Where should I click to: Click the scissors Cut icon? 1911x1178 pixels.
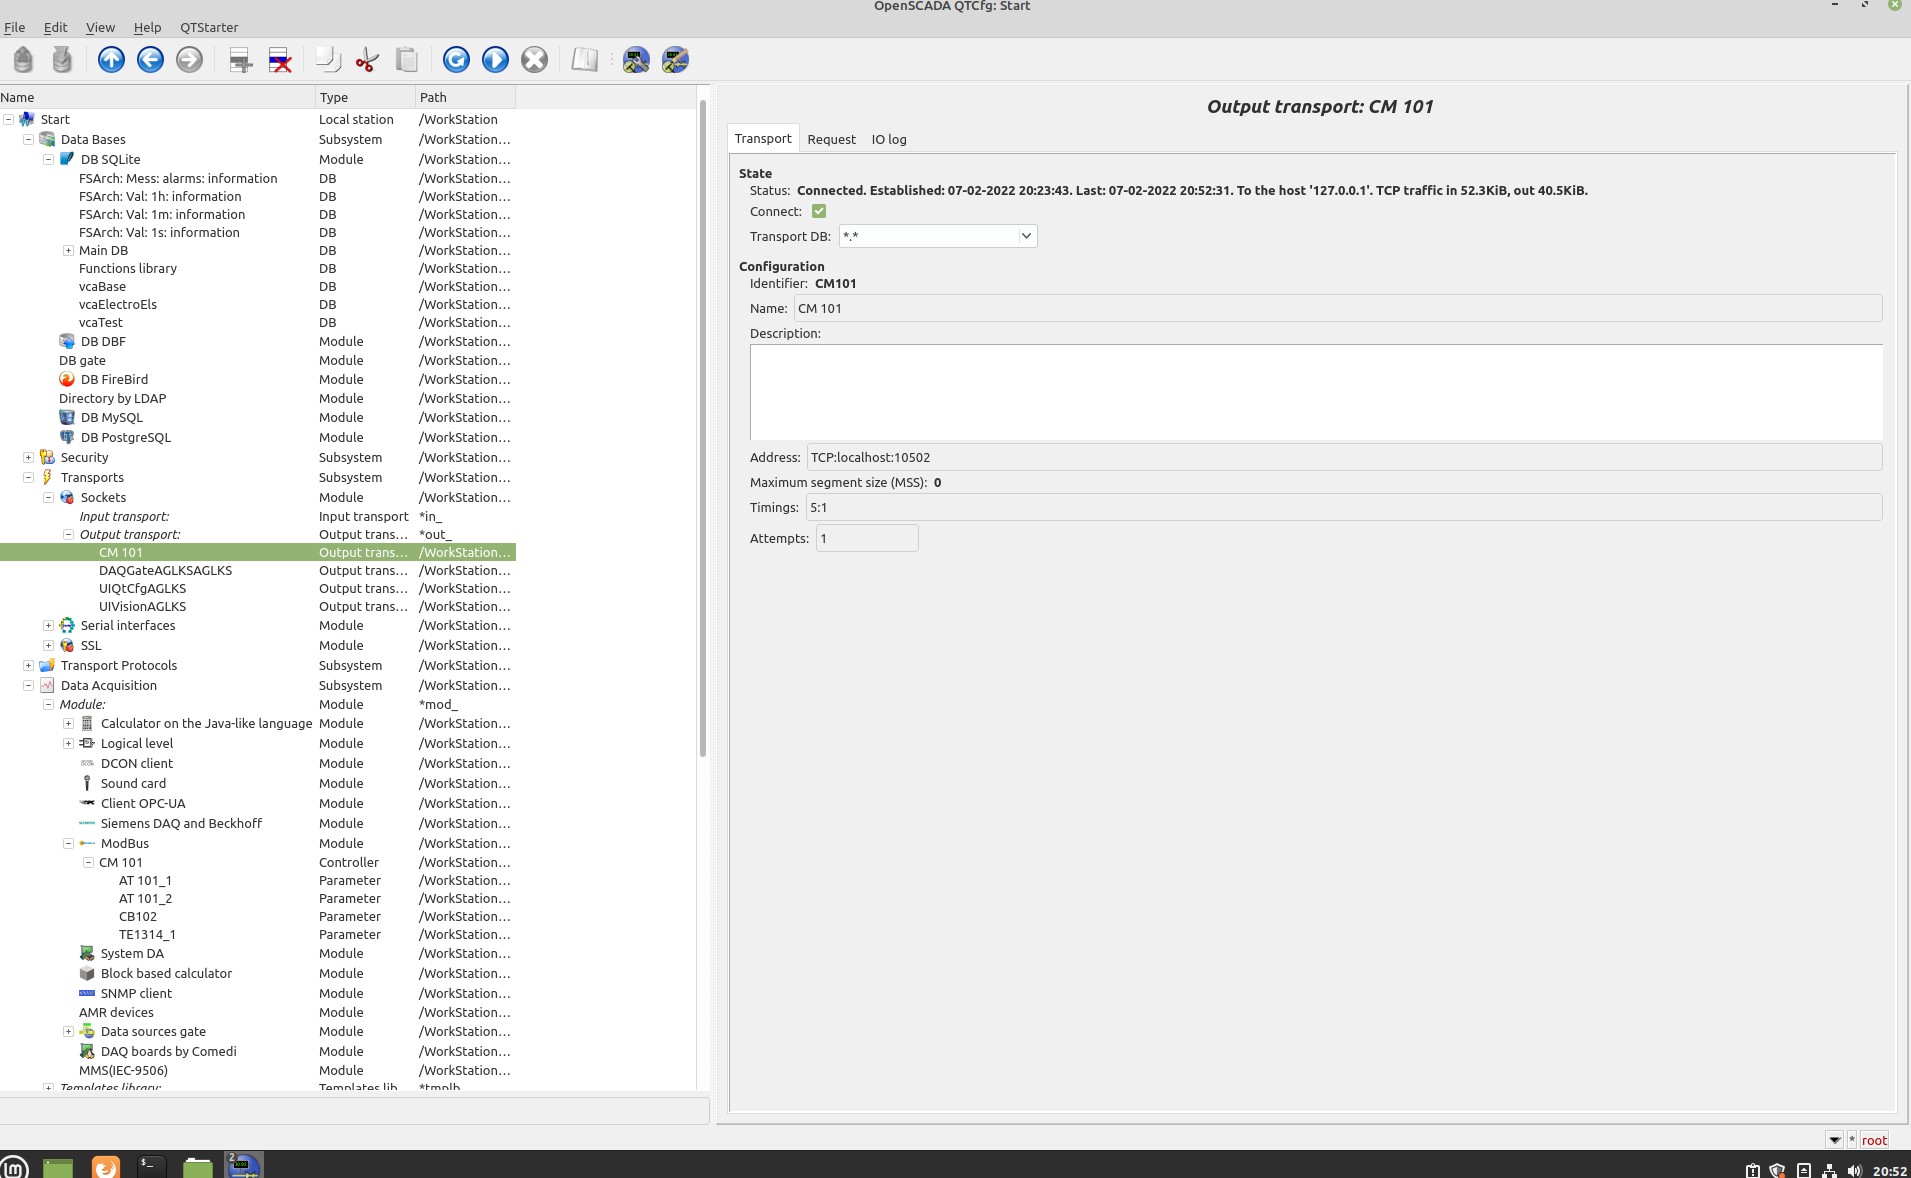pos(367,60)
